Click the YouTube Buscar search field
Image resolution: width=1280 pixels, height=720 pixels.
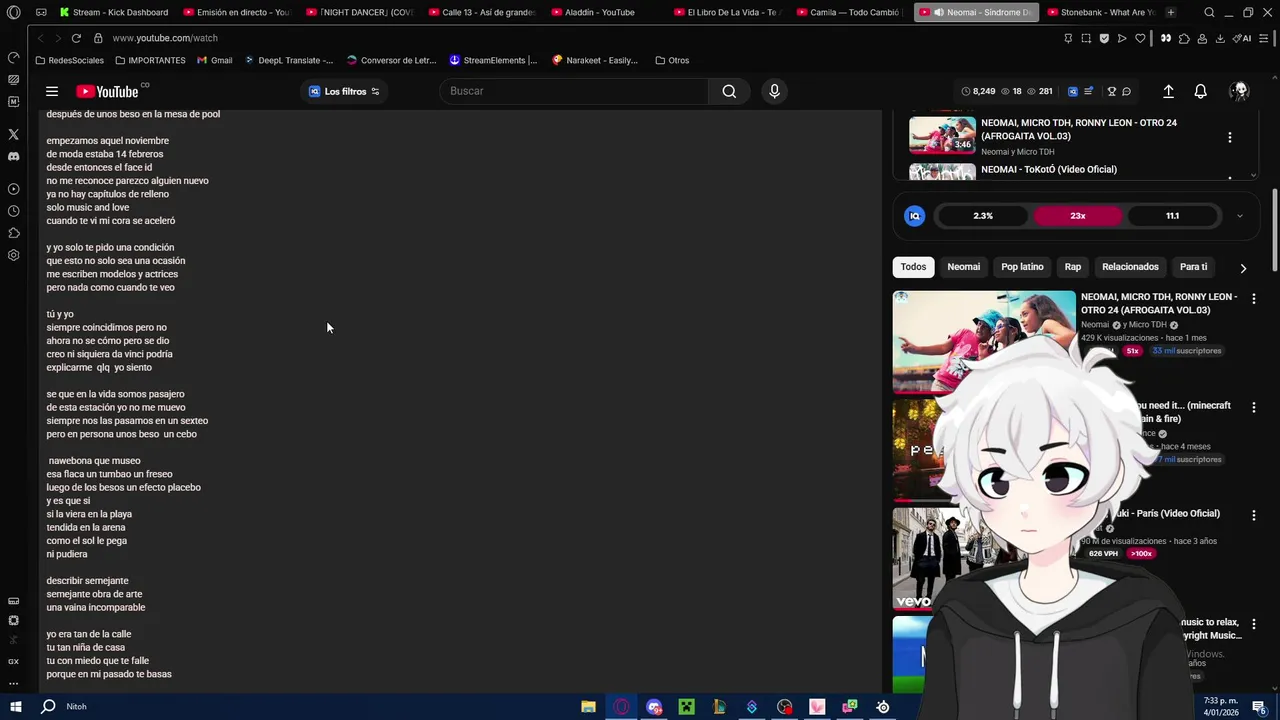[574, 91]
